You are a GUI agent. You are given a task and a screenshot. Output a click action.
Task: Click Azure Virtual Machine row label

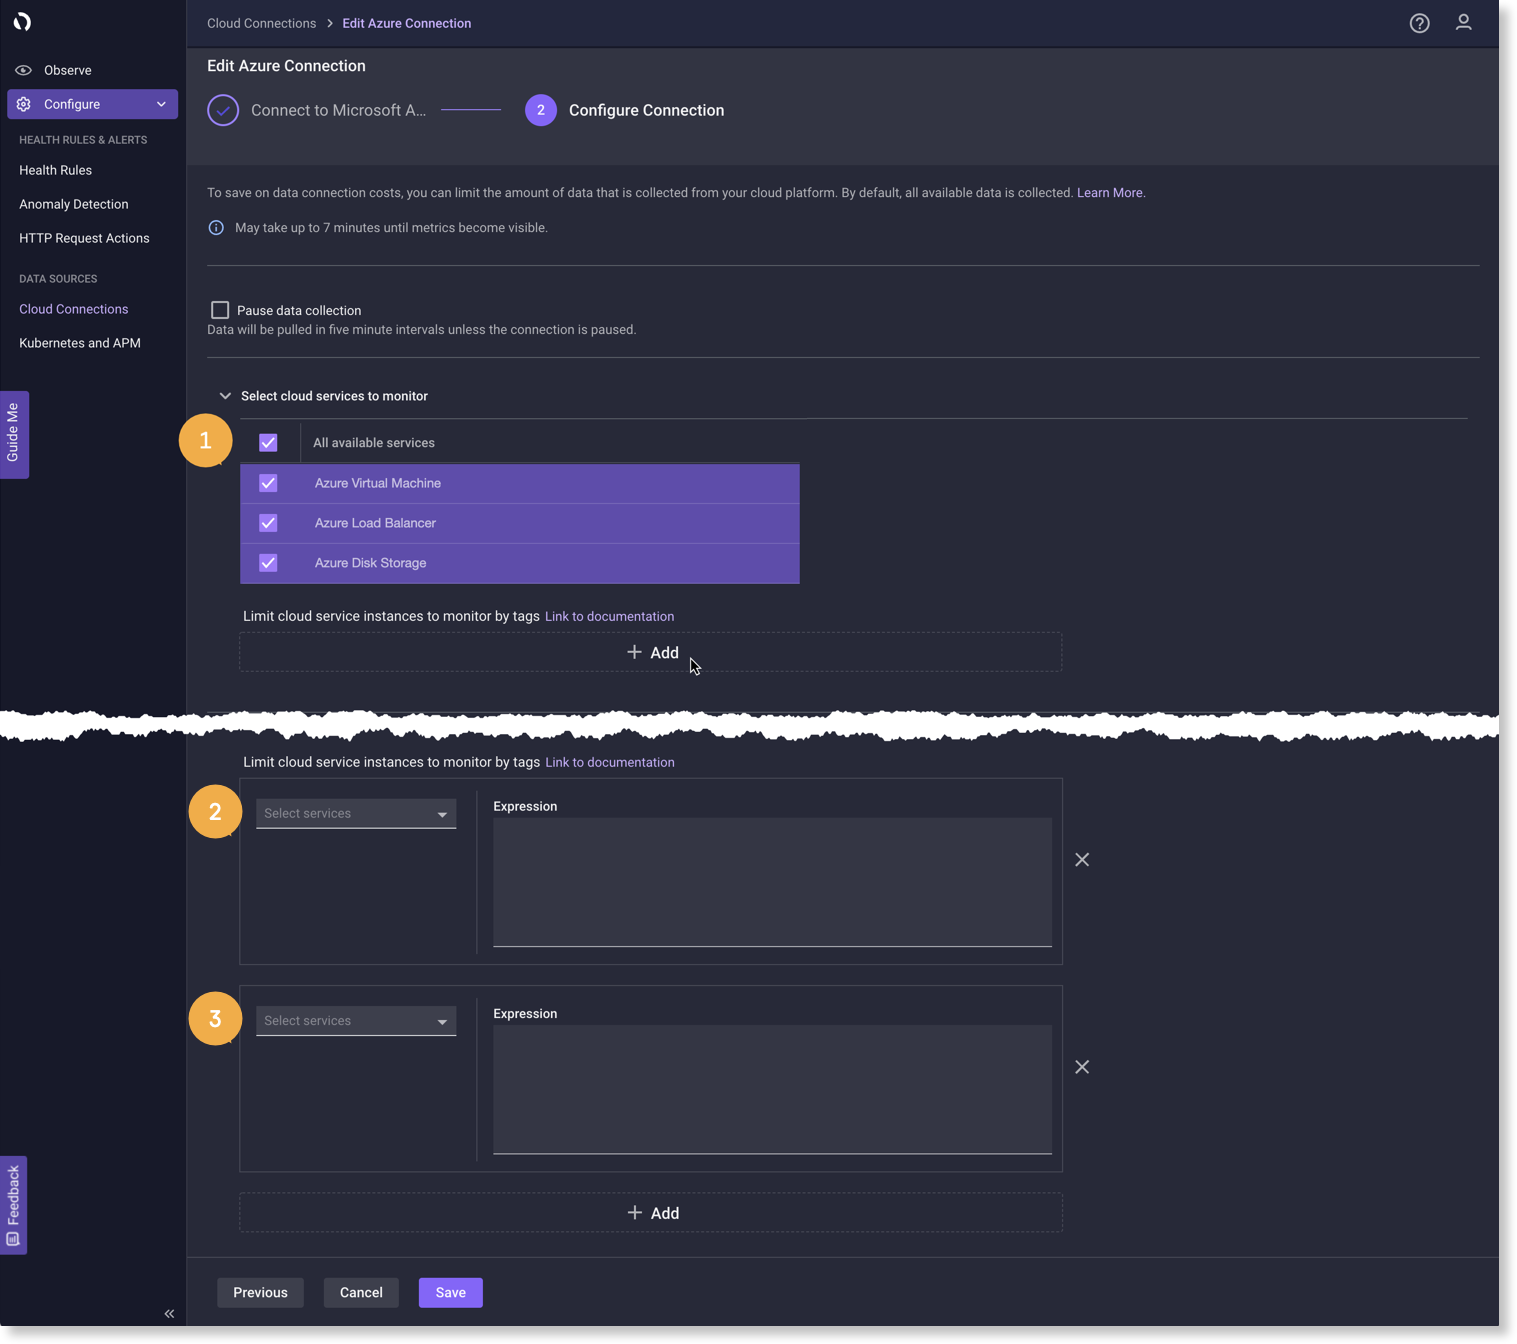(x=378, y=483)
